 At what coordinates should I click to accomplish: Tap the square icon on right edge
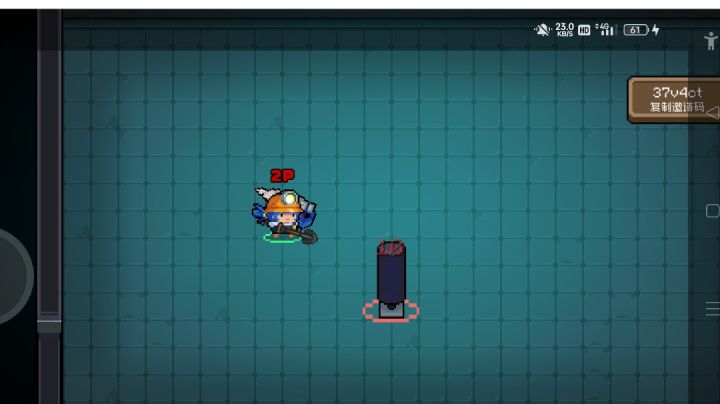point(713,211)
